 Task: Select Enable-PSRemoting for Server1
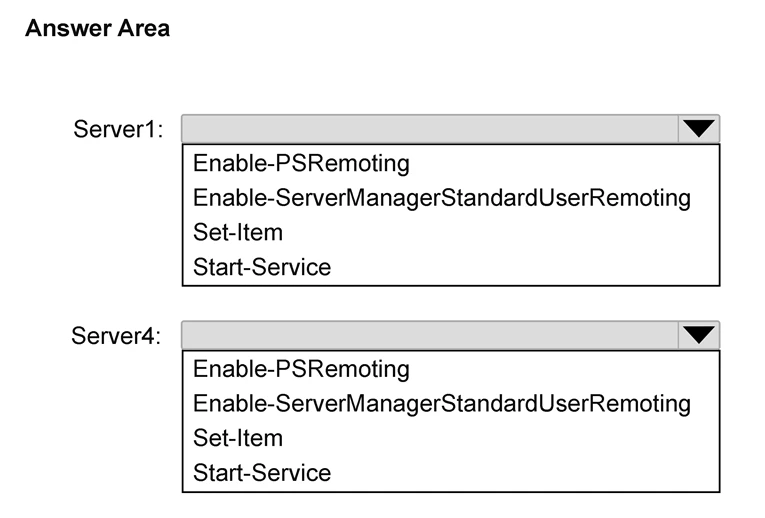click(301, 163)
